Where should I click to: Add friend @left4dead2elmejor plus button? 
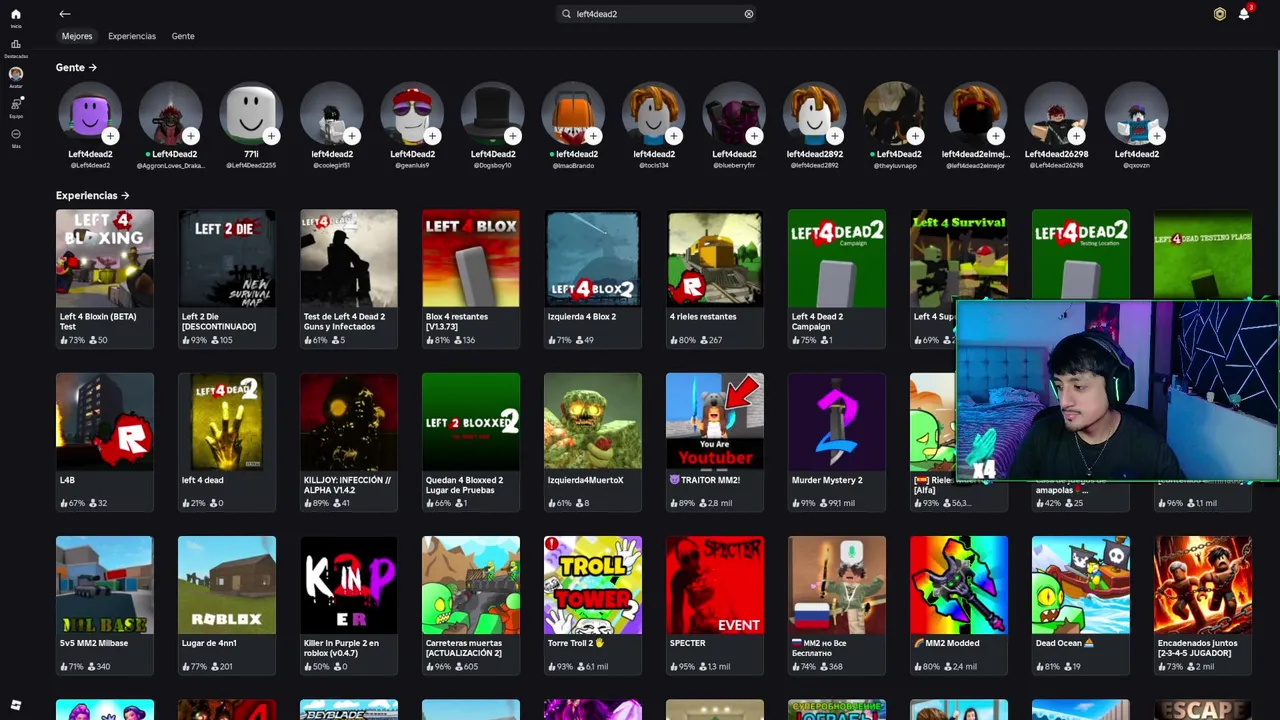[995, 136]
